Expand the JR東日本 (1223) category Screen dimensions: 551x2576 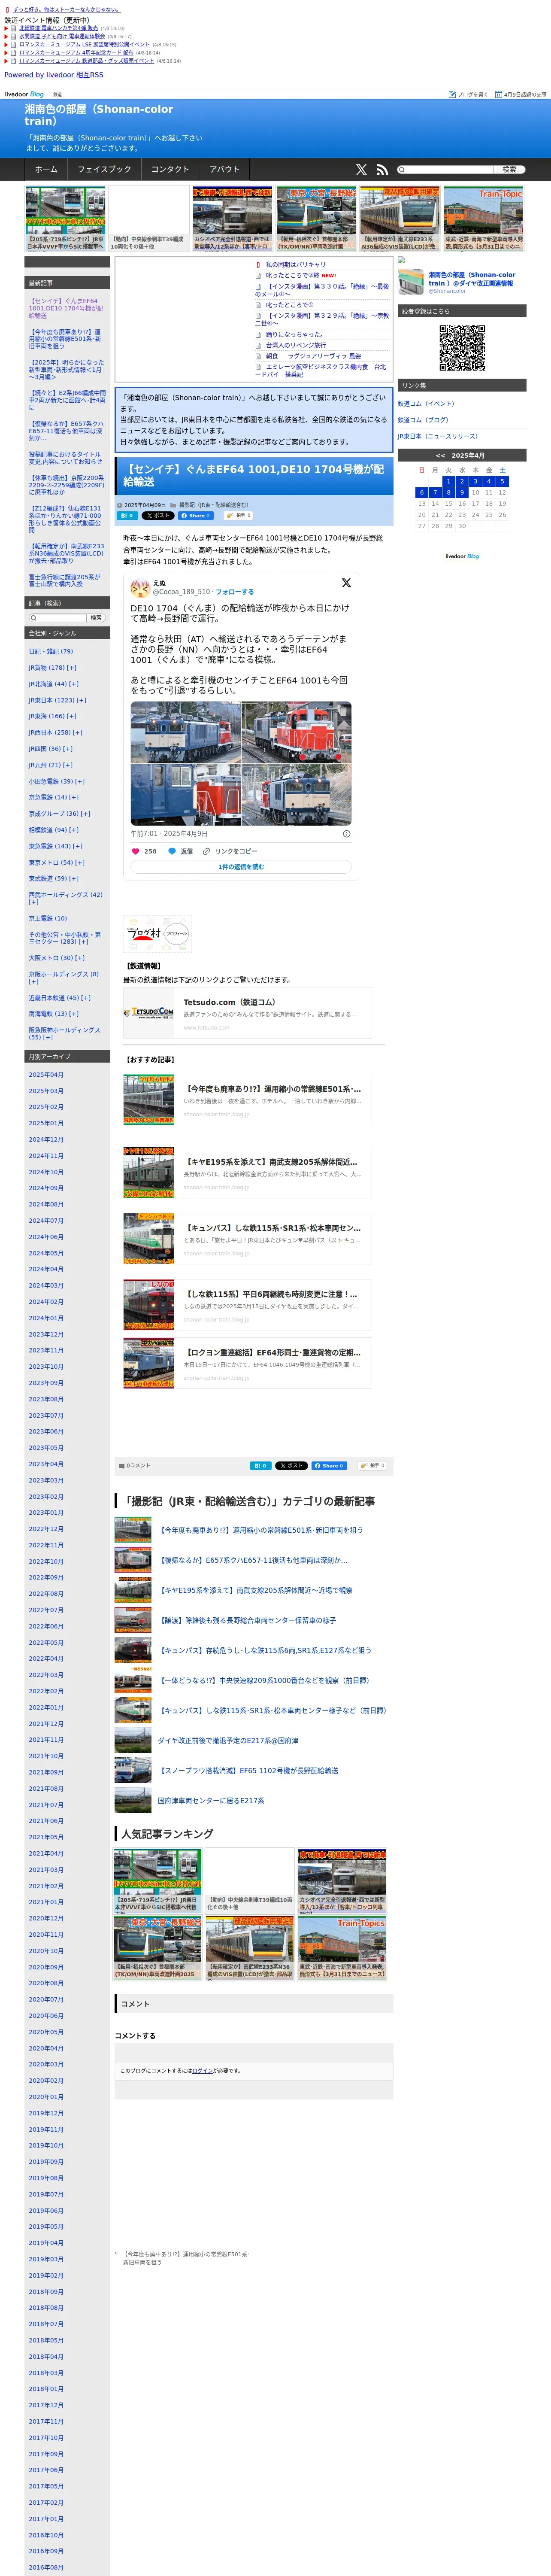[81, 700]
